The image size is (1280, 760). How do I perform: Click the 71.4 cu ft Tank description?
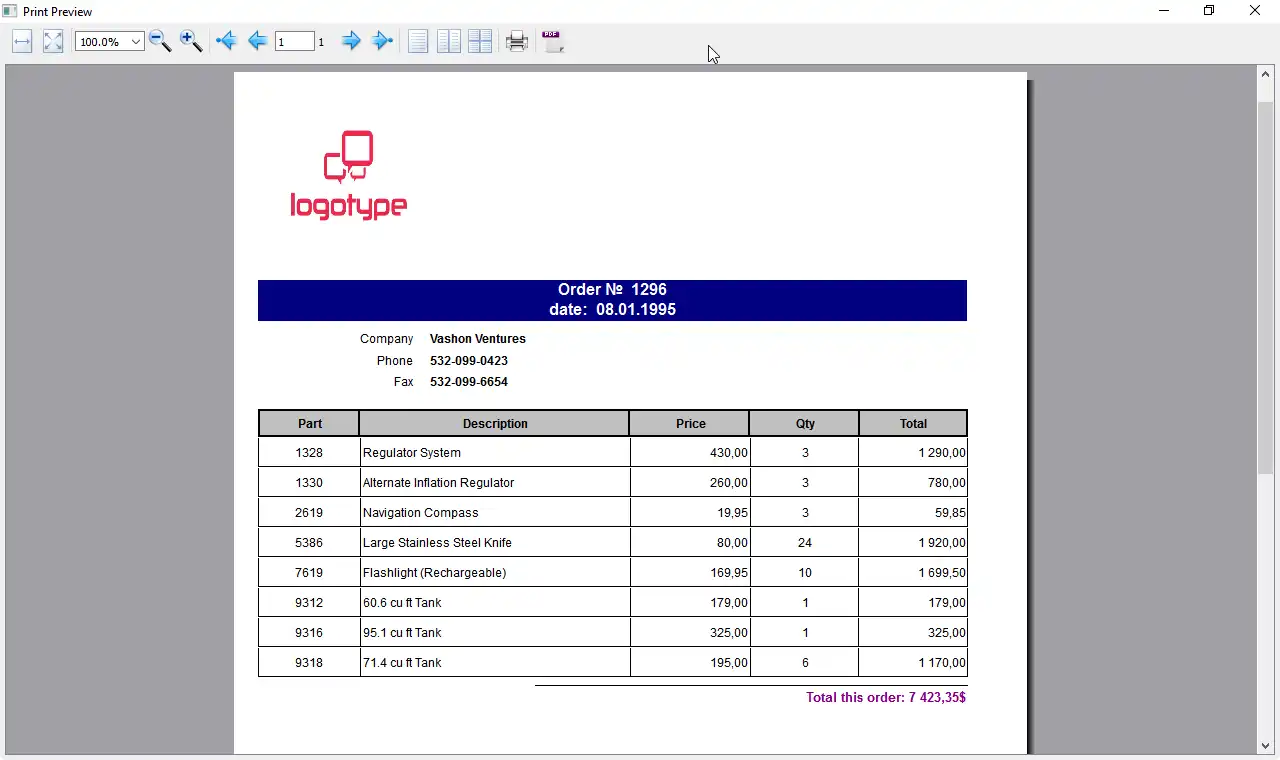tap(402, 663)
